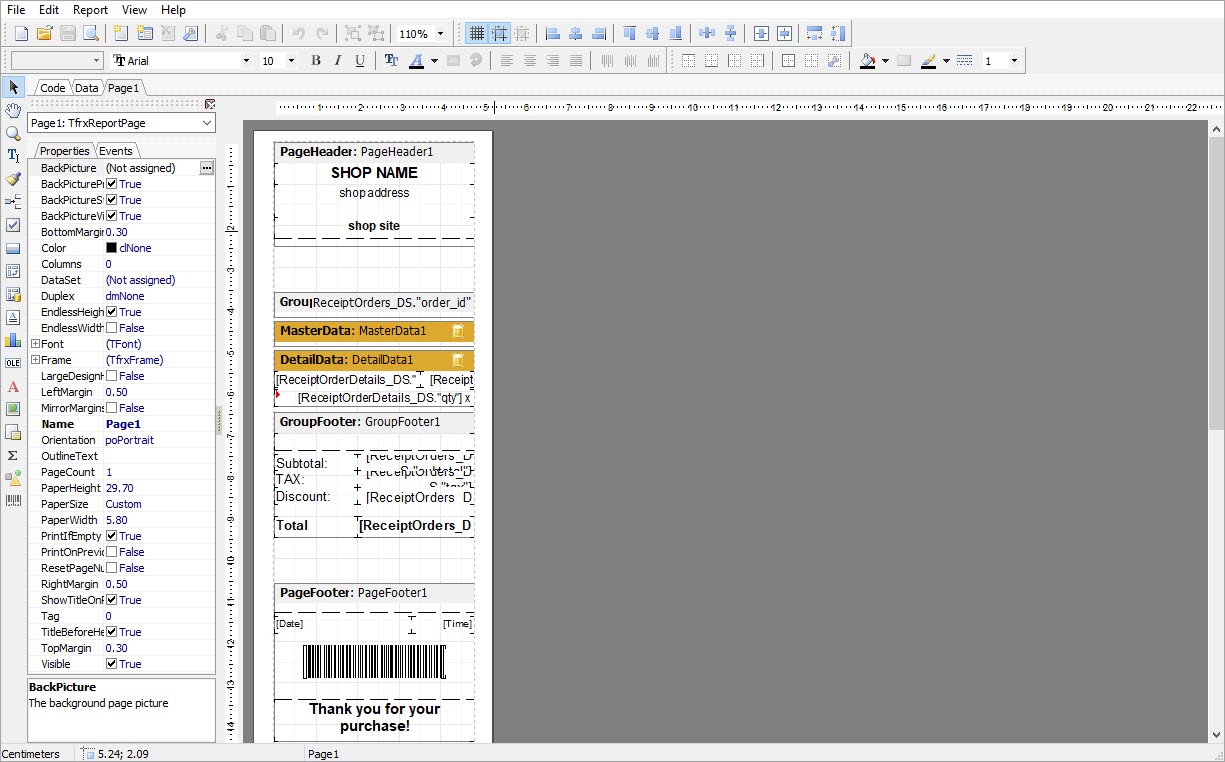The height and width of the screenshot is (762, 1225).
Task: Justify text alignment icon
Action: click(575, 61)
